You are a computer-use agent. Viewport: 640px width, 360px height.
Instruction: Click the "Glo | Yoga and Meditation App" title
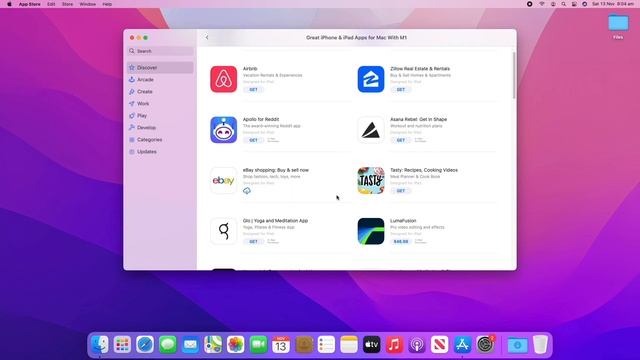[x=275, y=220]
